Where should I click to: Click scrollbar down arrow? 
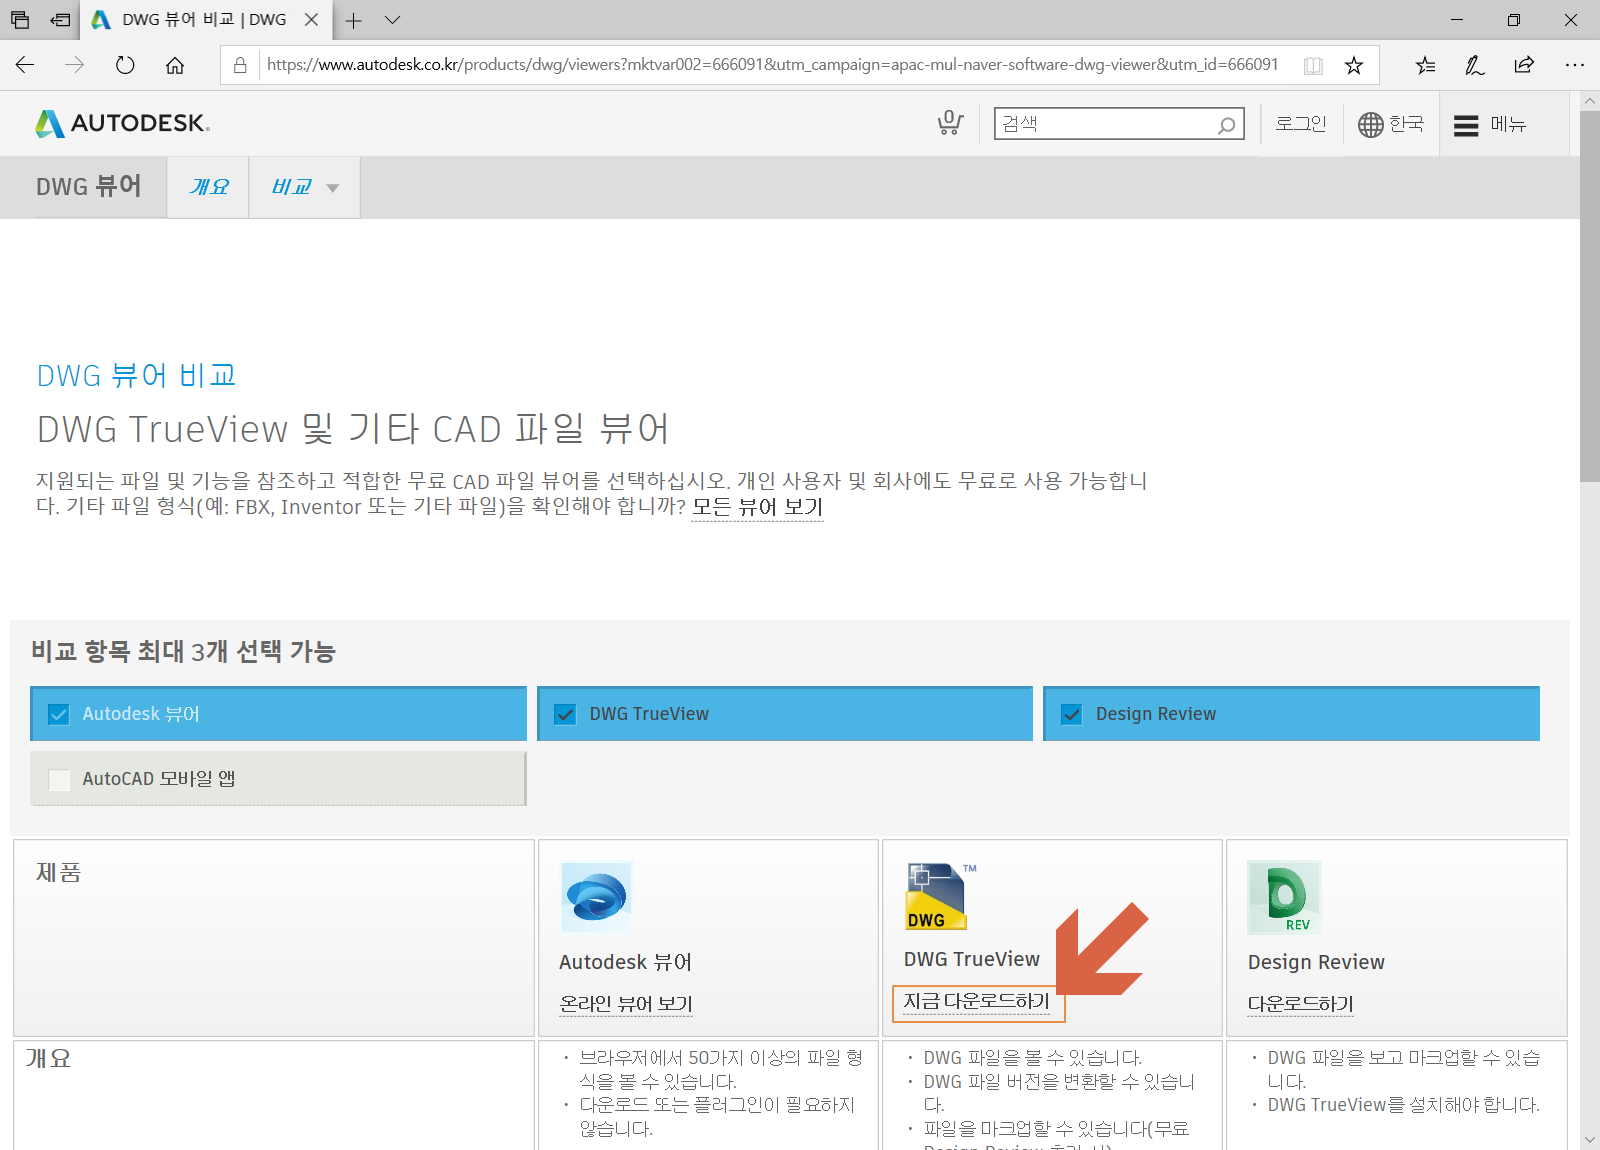click(x=1590, y=1140)
